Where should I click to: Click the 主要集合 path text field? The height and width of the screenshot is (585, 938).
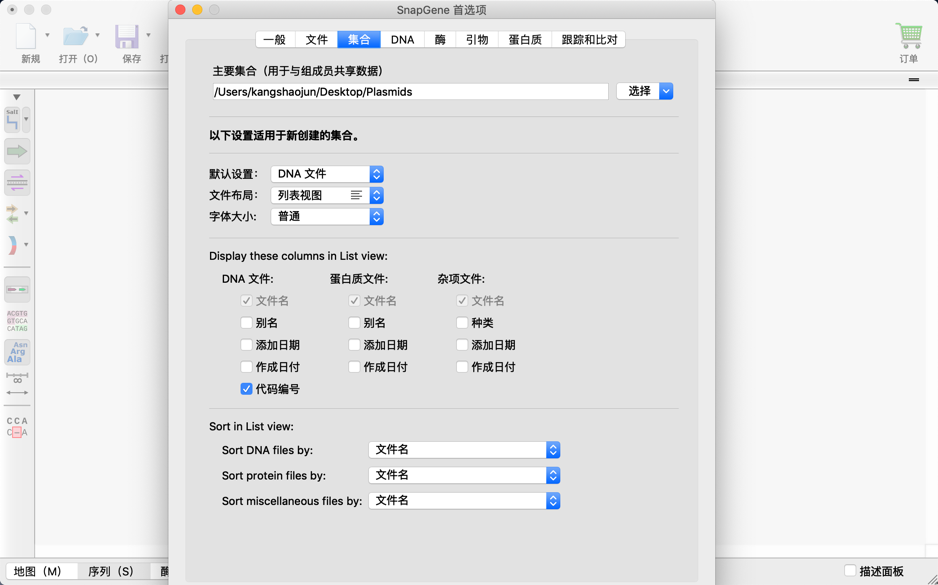[410, 92]
